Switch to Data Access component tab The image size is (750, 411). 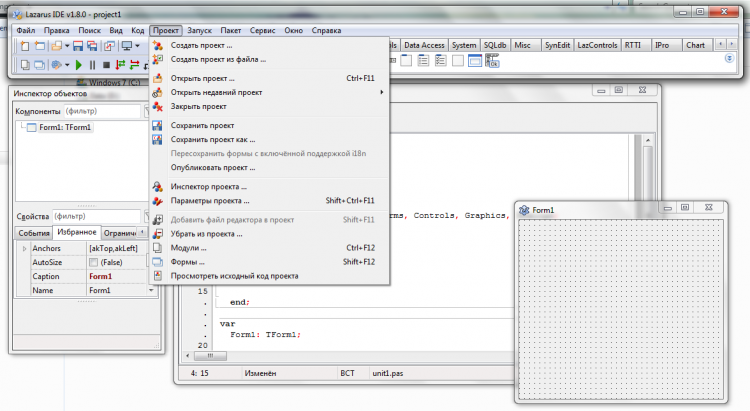tap(424, 45)
